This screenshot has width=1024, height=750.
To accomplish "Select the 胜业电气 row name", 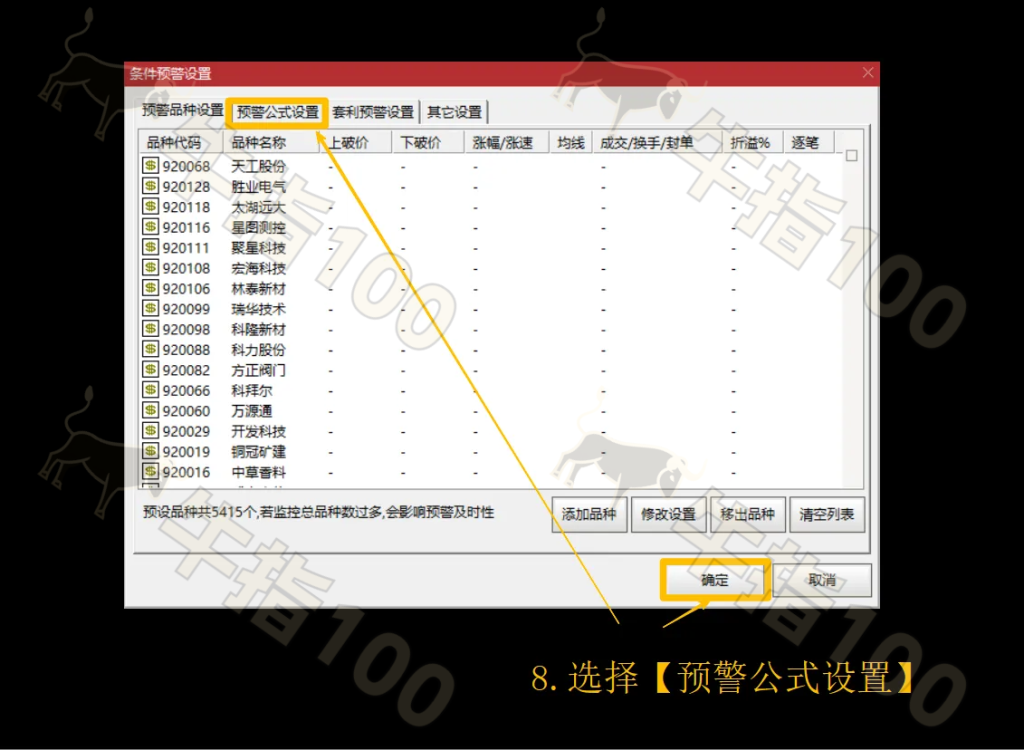I will [x=259, y=187].
